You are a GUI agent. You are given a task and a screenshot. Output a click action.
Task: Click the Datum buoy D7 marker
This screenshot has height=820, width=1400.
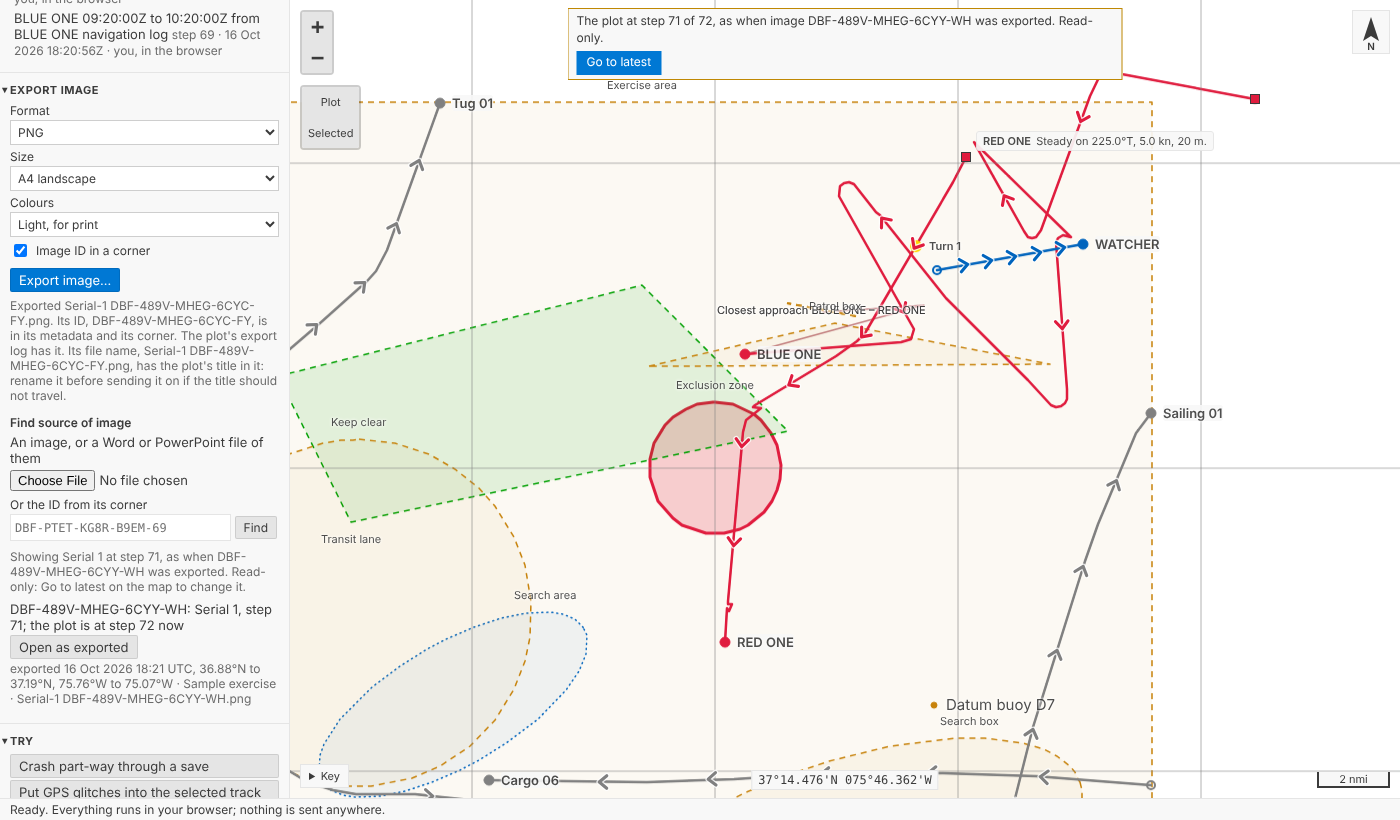tap(934, 705)
